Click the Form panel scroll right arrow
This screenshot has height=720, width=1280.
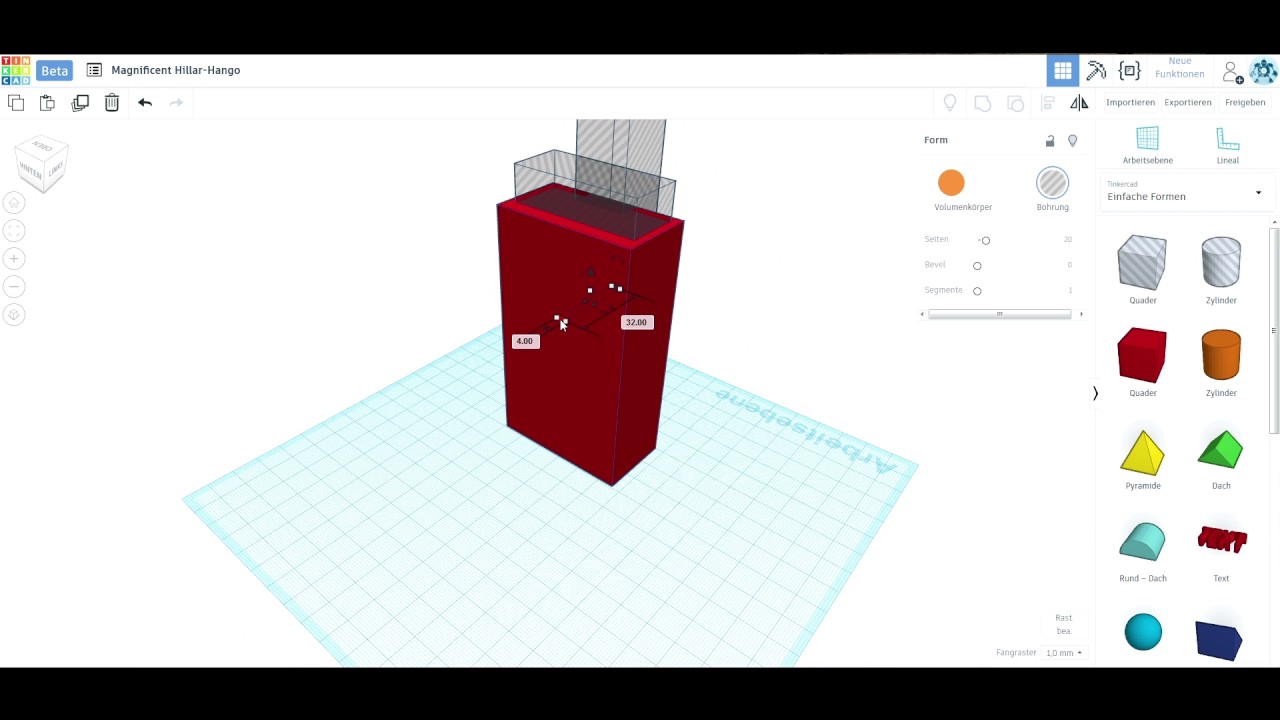1081,315
